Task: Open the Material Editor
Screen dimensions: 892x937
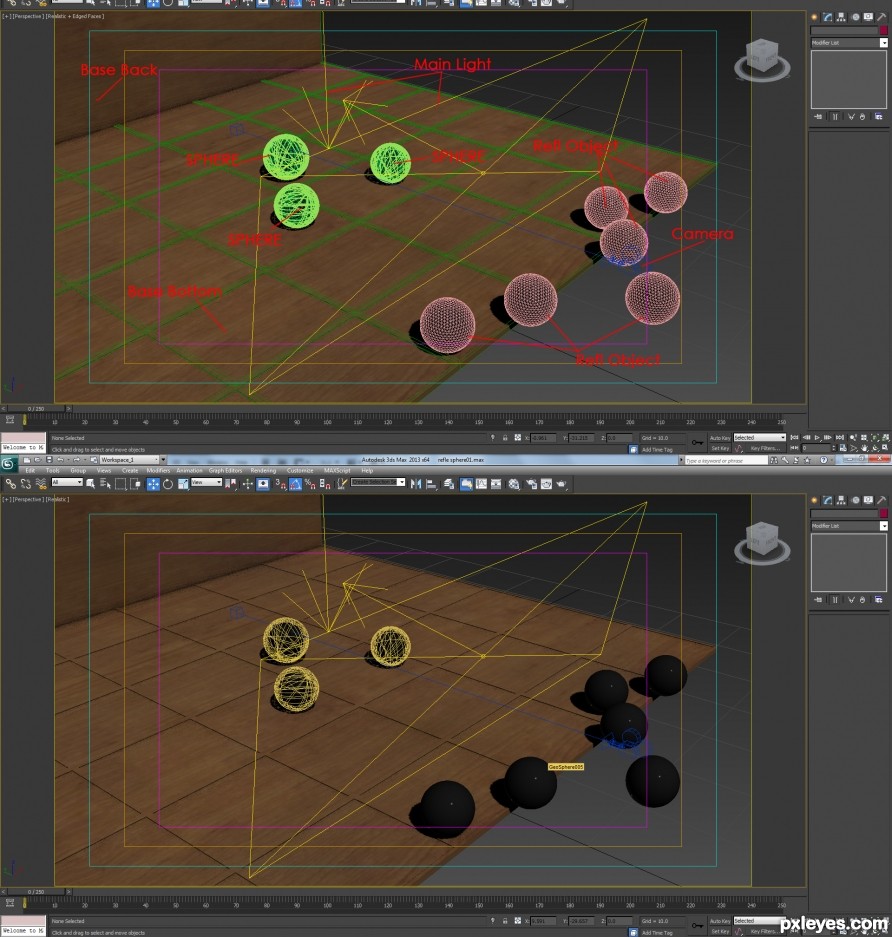Action: pos(513,483)
